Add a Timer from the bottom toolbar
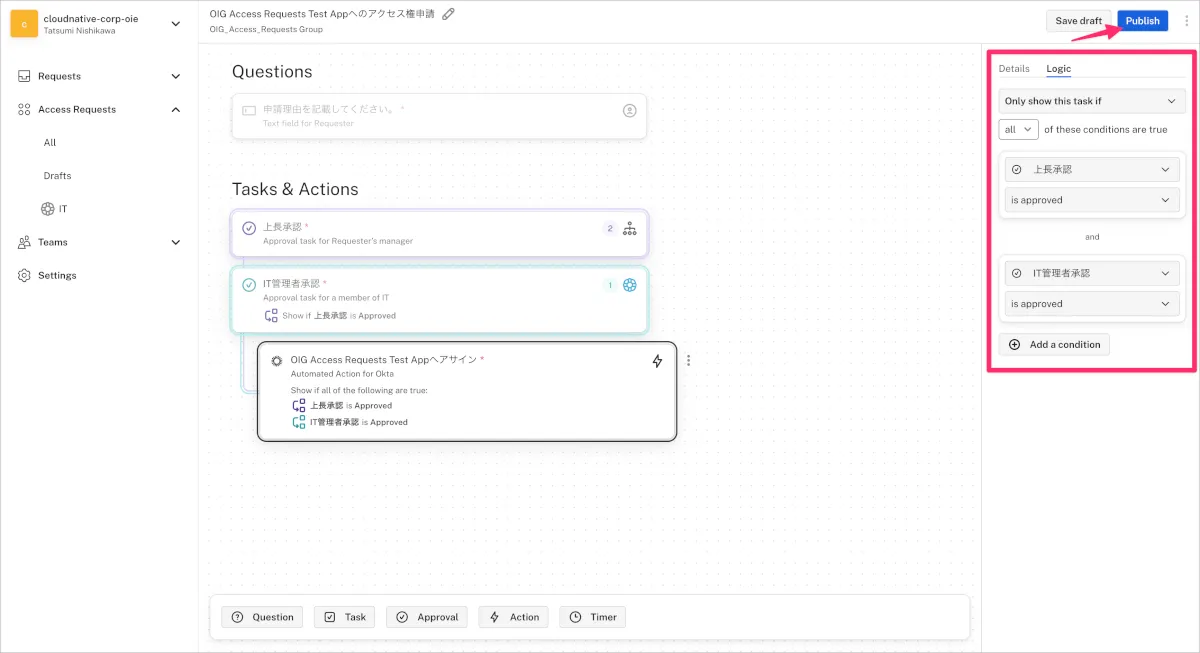This screenshot has width=1200, height=653. click(592, 617)
